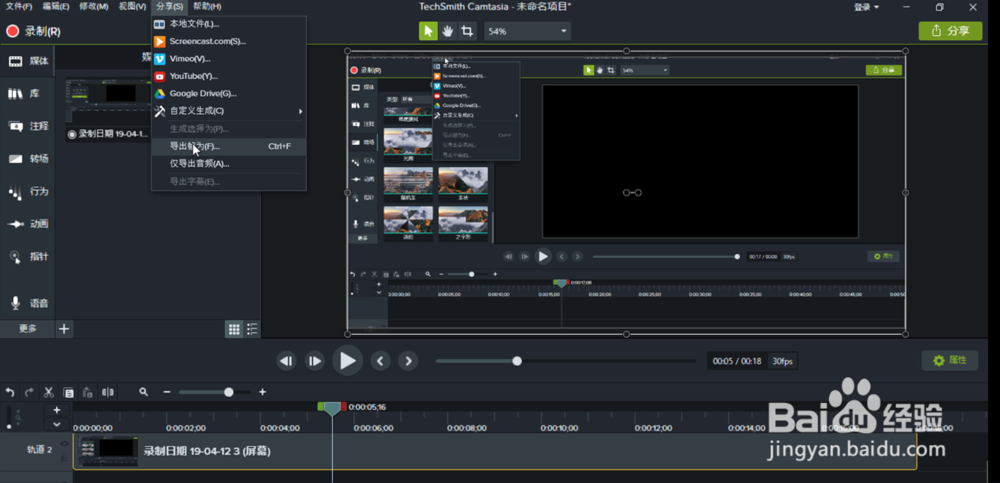This screenshot has height=483, width=1000.
Task: Click the timeline zoom magnifier icon
Action: tap(143, 392)
